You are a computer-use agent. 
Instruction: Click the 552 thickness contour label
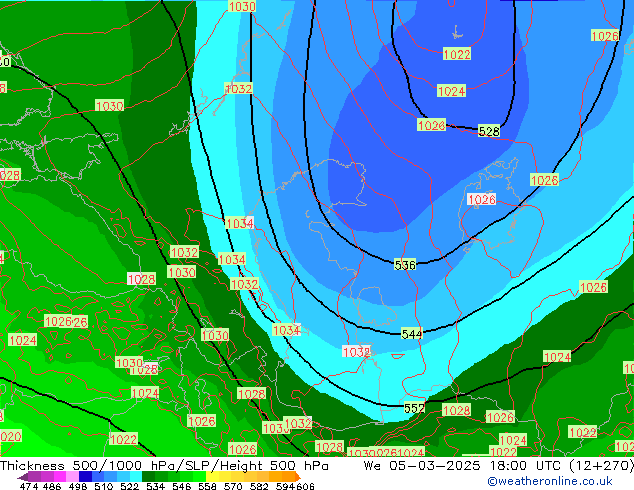(414, 408)
